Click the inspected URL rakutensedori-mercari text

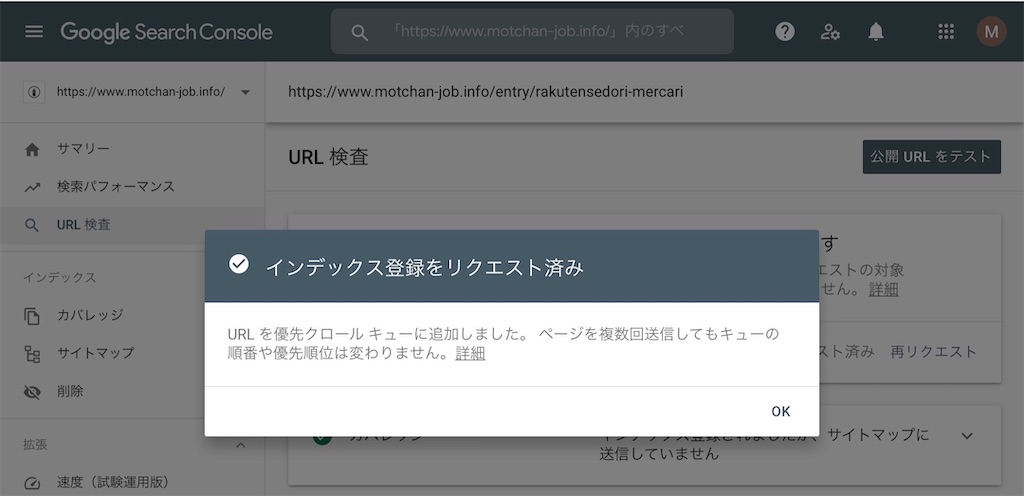[485, 92]
